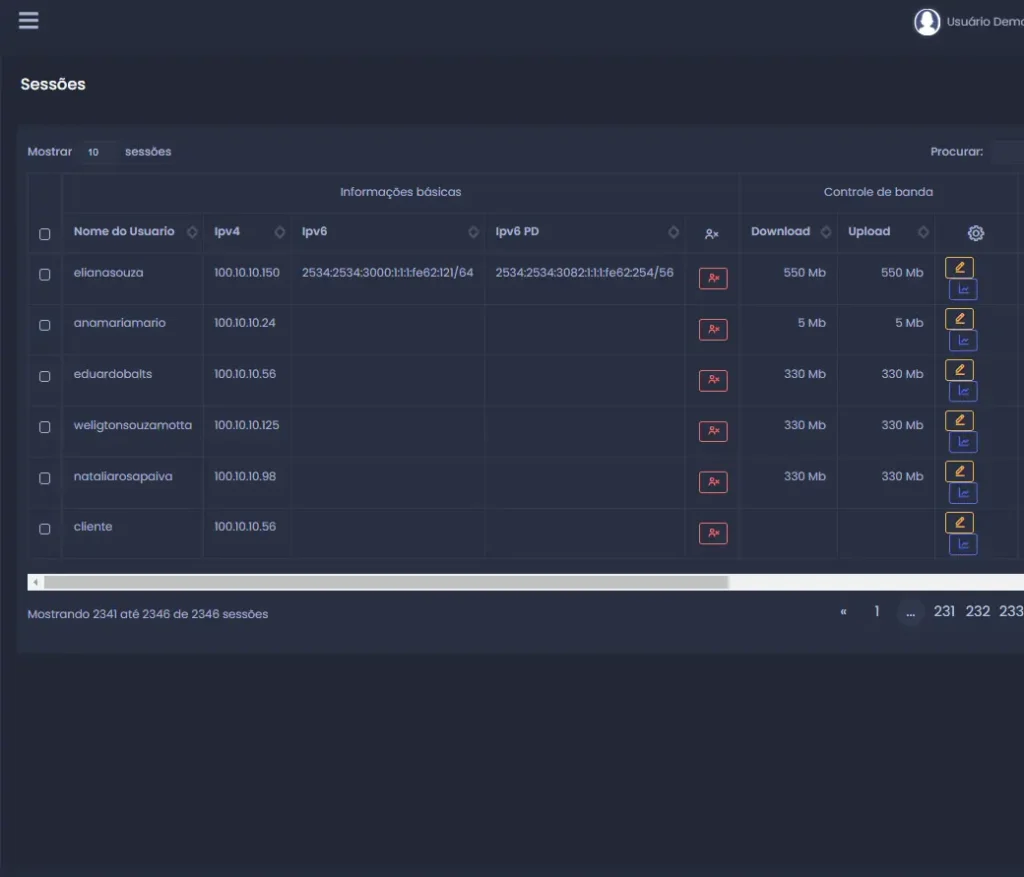Viewport: 1024px width, 877px height.
Task: Click IPv4 address 100.10.10.24
Action: (x=245, y=323)
